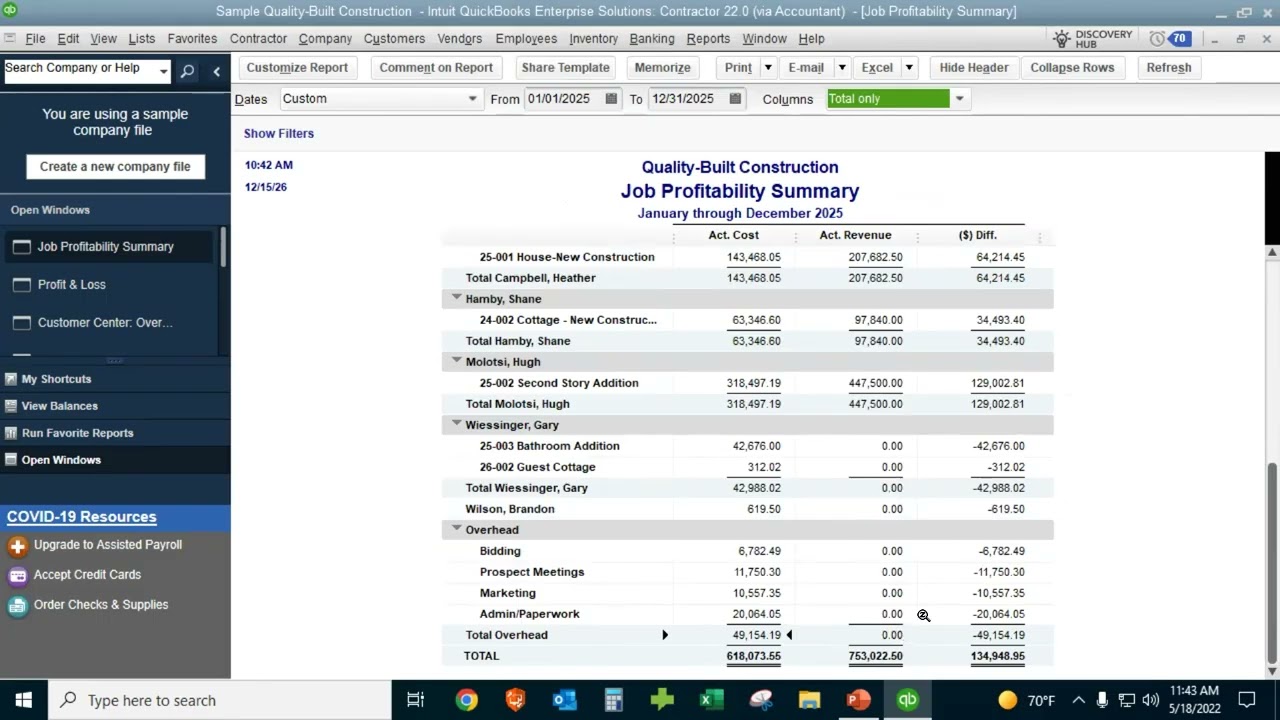Open the Vendors menu
This screenshot has width=1280, height=720.
coord(460,39)
